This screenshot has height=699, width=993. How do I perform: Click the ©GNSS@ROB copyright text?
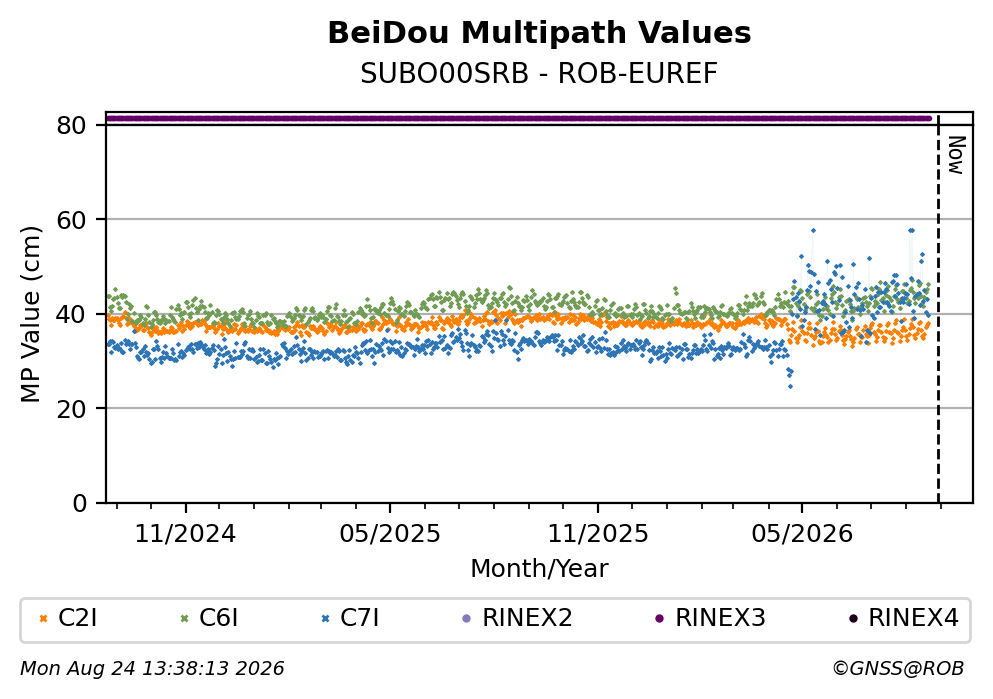[898, 669]
